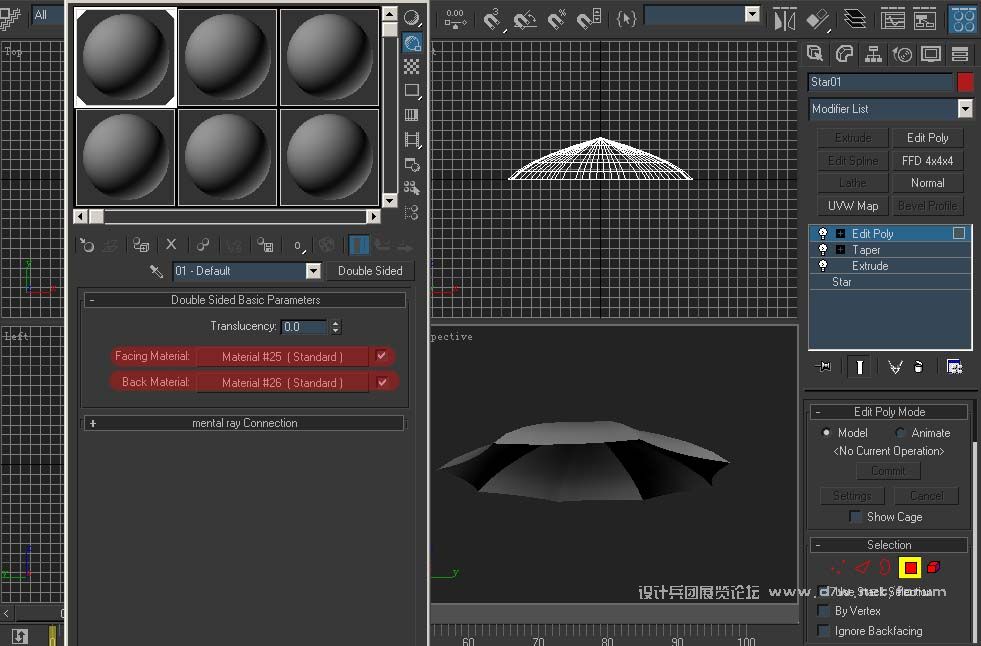This screenshot has width=981, height=646.
Task: Open the Material/Map Navigator icon
Action: pos(411,213)
